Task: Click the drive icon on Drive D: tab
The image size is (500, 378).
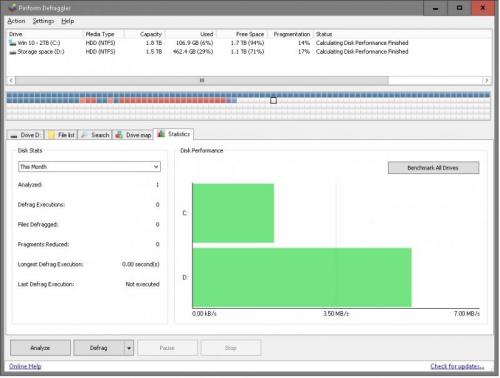Action: (14, 136)
